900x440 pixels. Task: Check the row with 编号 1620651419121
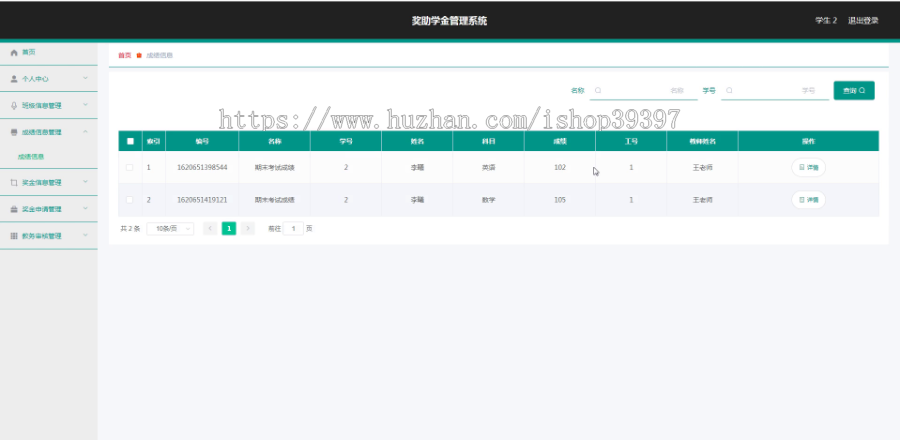[x=130, y=200]
